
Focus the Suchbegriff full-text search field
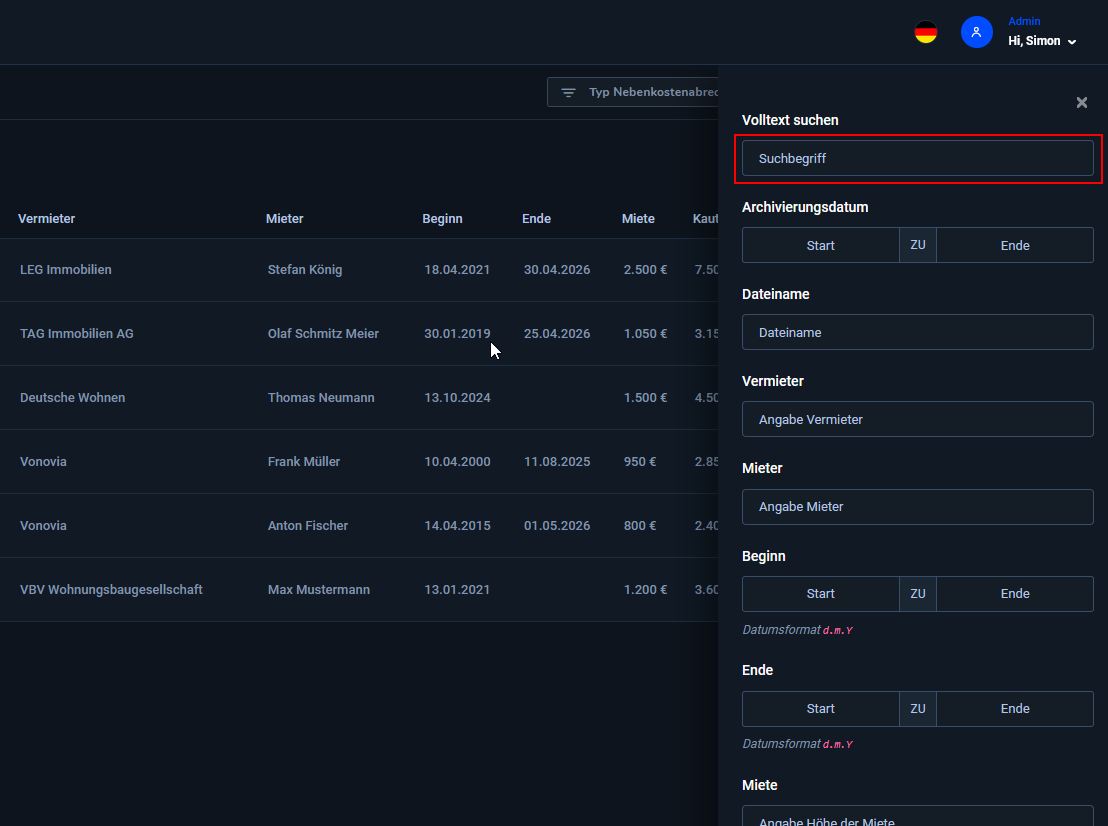tap(917, 158)
